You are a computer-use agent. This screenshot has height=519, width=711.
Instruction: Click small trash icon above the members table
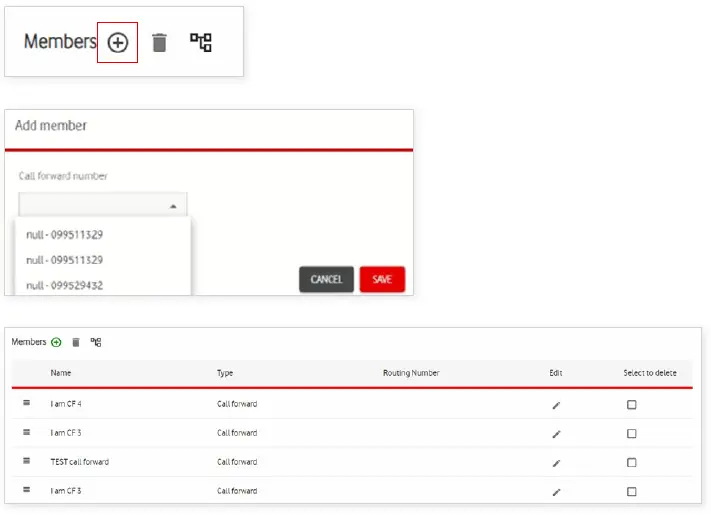point(76,342)
